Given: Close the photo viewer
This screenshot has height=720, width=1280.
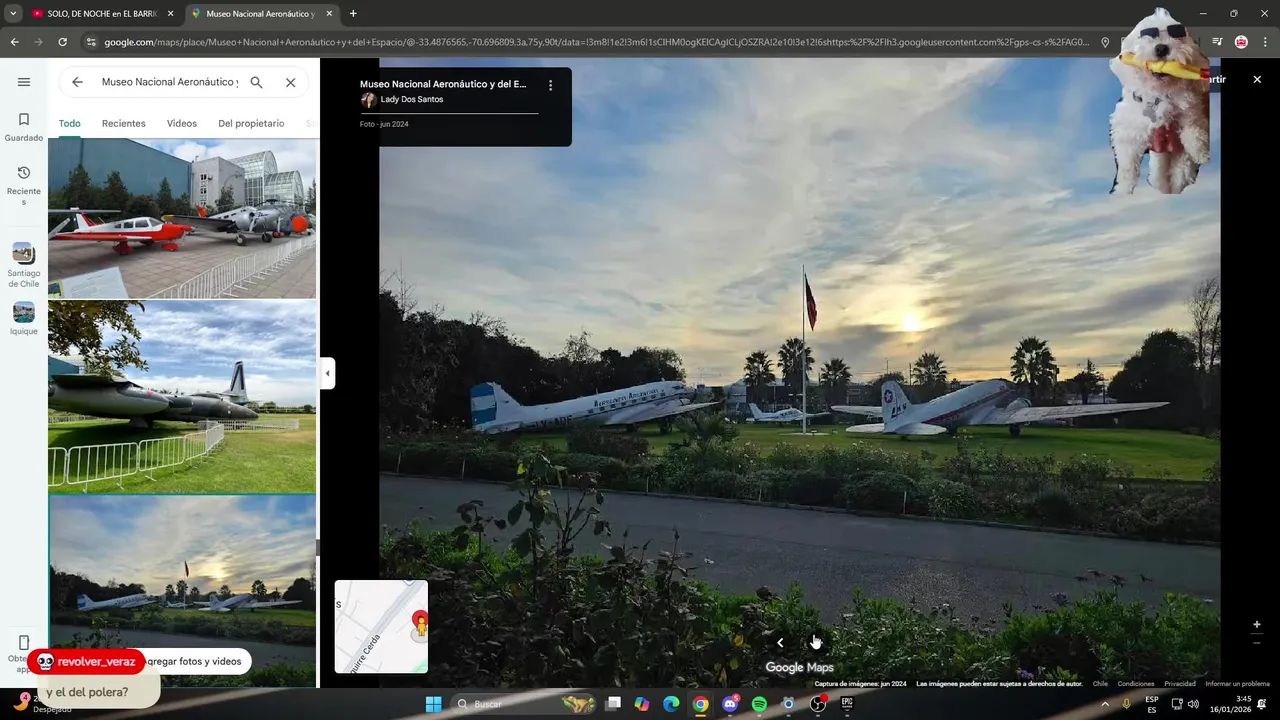Looking at the screenshot, I should 1257,79.
